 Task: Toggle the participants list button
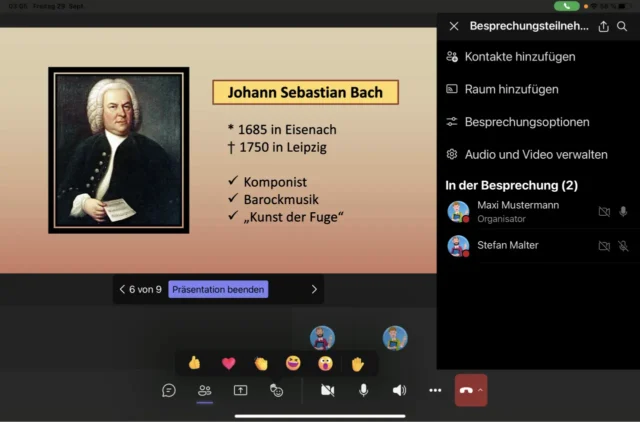(204, 391)
